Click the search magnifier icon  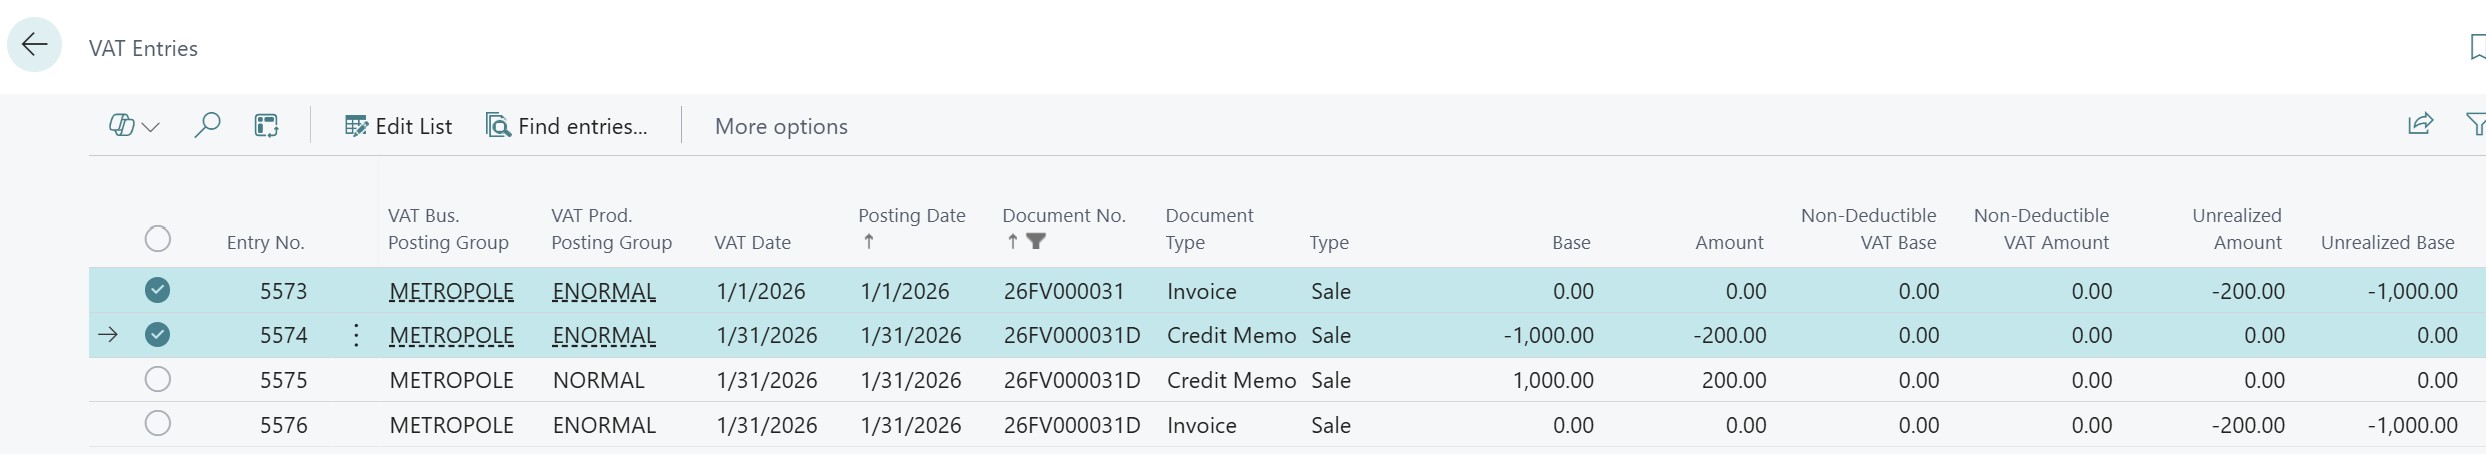(x=207, y=126)
